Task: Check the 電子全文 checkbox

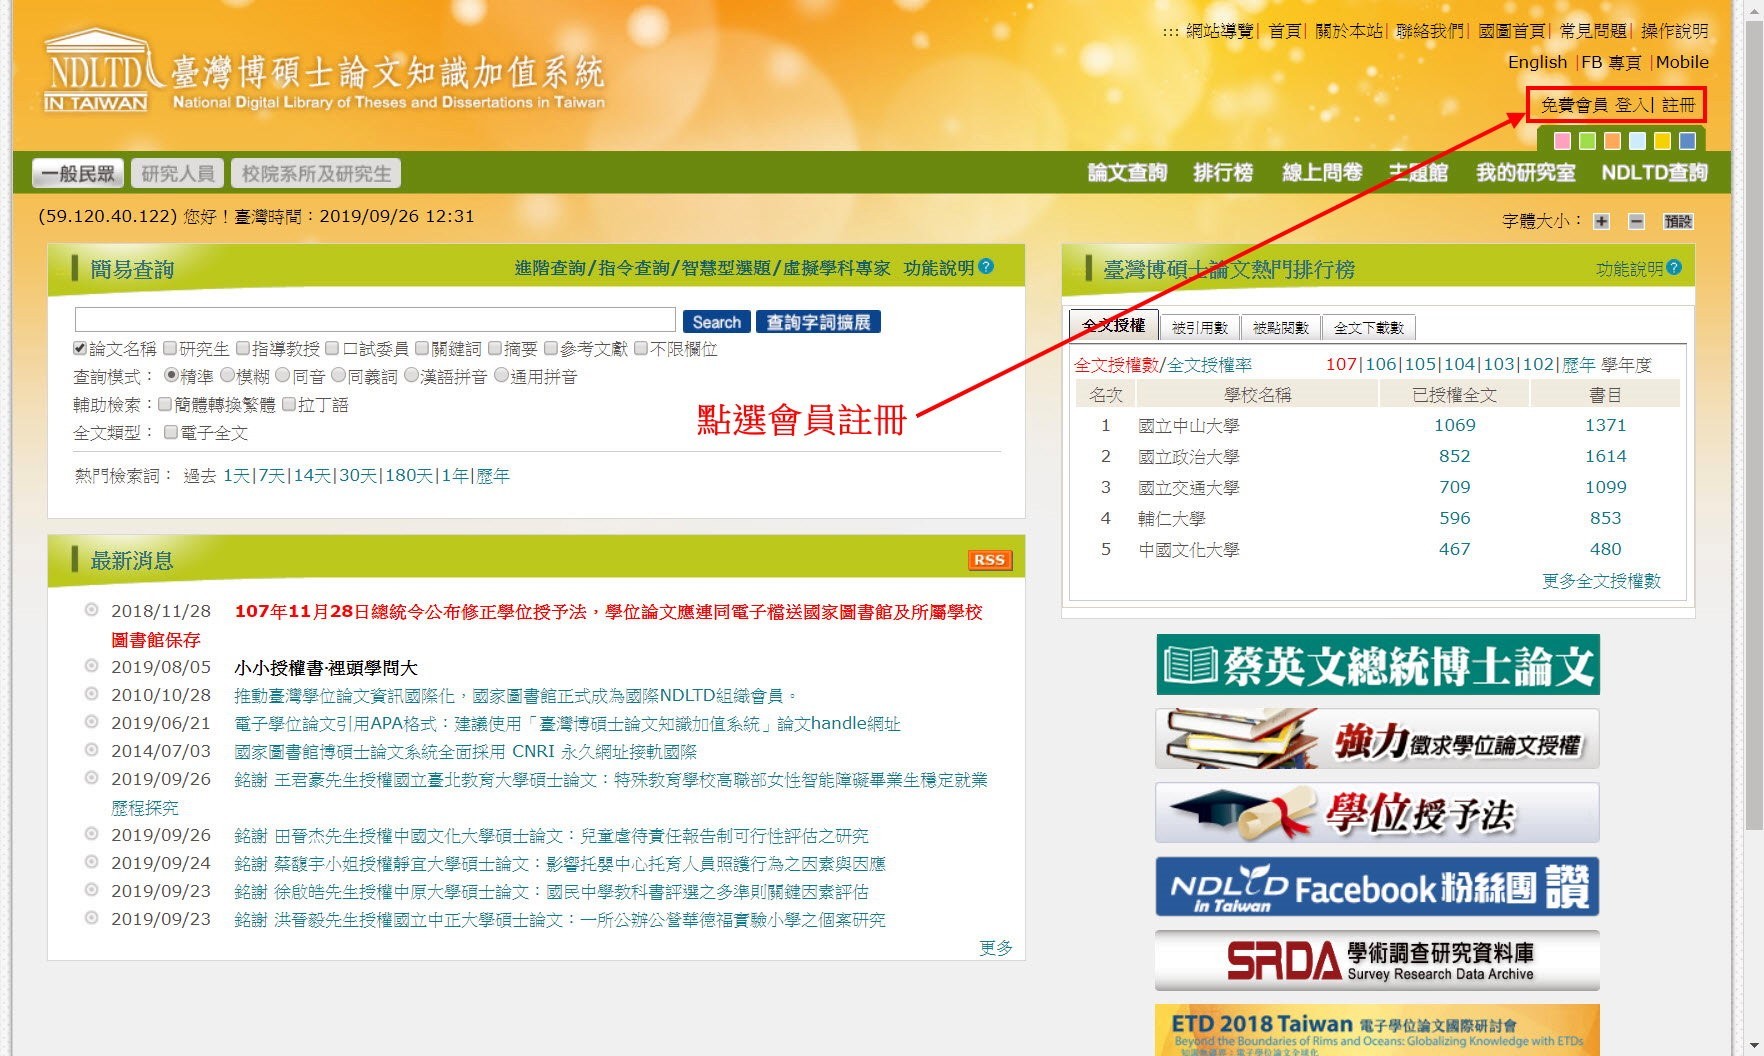Action: [x=171, y=432]
